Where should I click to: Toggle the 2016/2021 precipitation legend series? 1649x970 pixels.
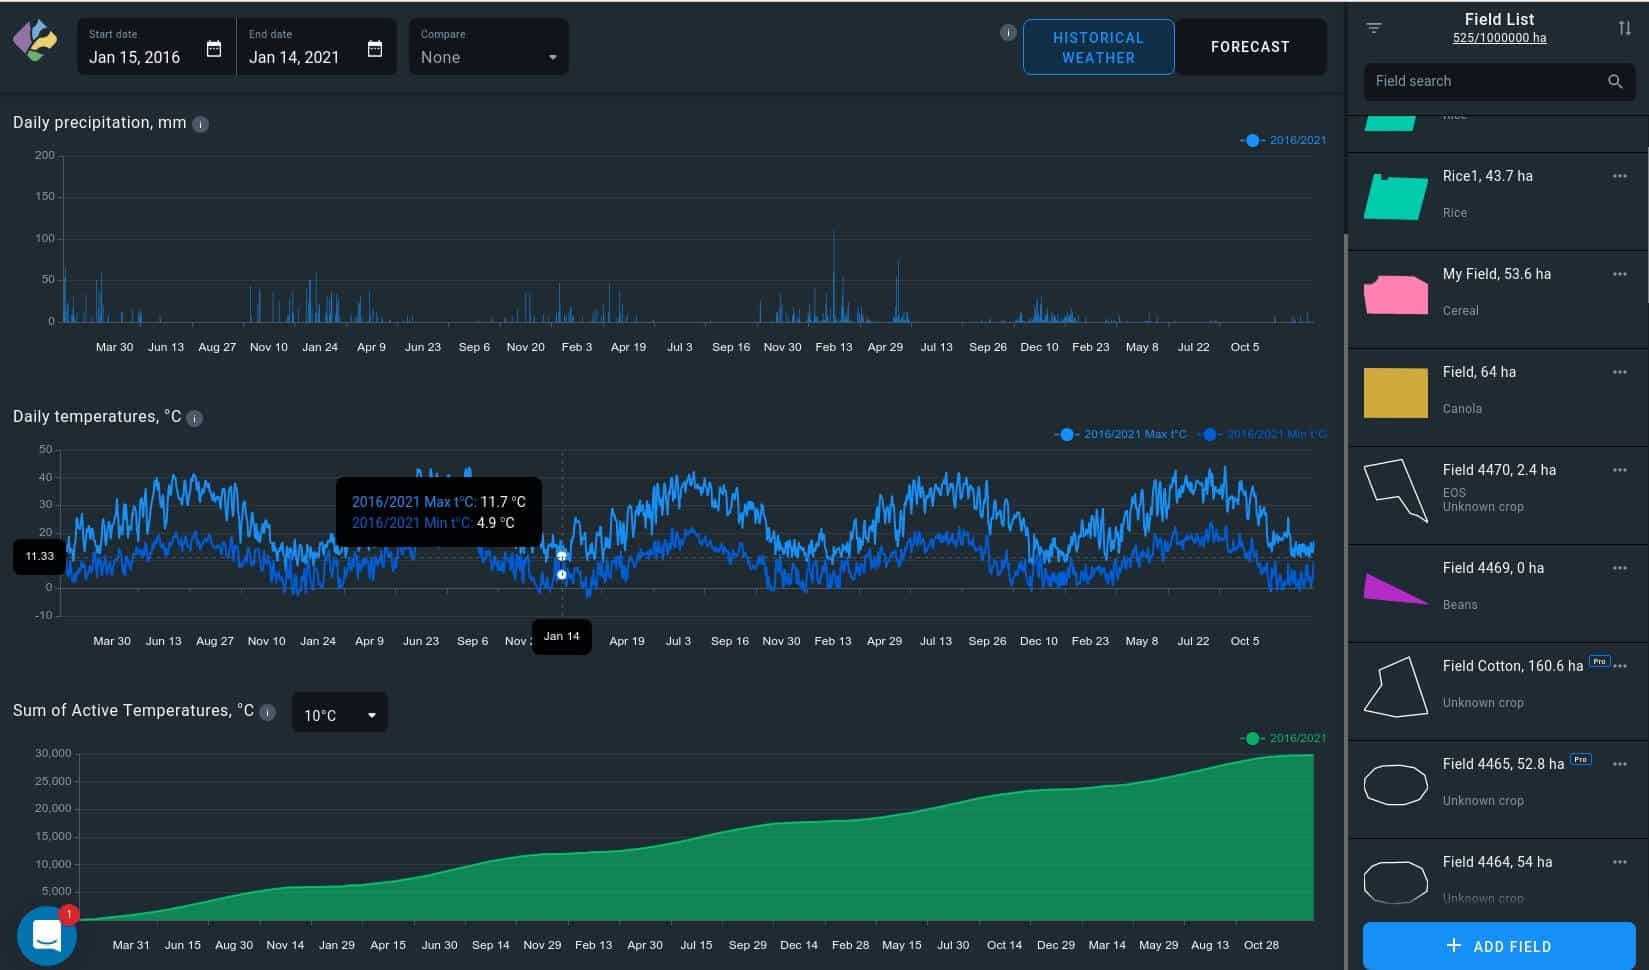click(x=1283, y=140)
